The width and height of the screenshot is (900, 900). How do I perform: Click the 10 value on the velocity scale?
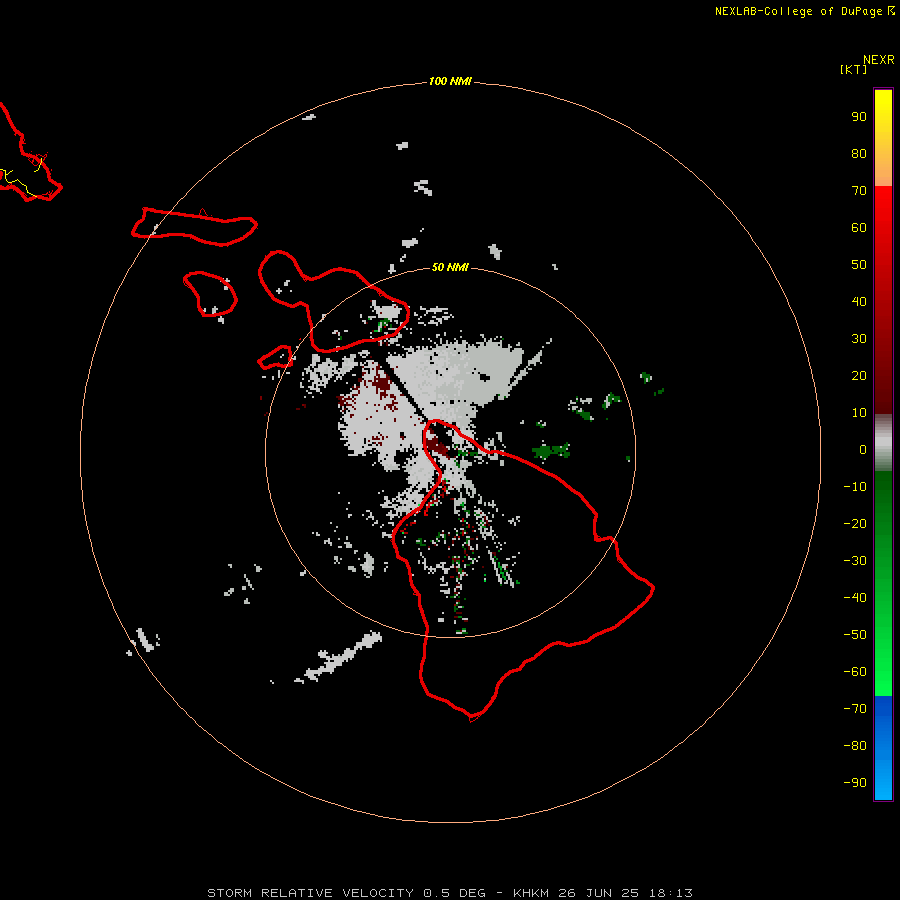tap(859, 413)
